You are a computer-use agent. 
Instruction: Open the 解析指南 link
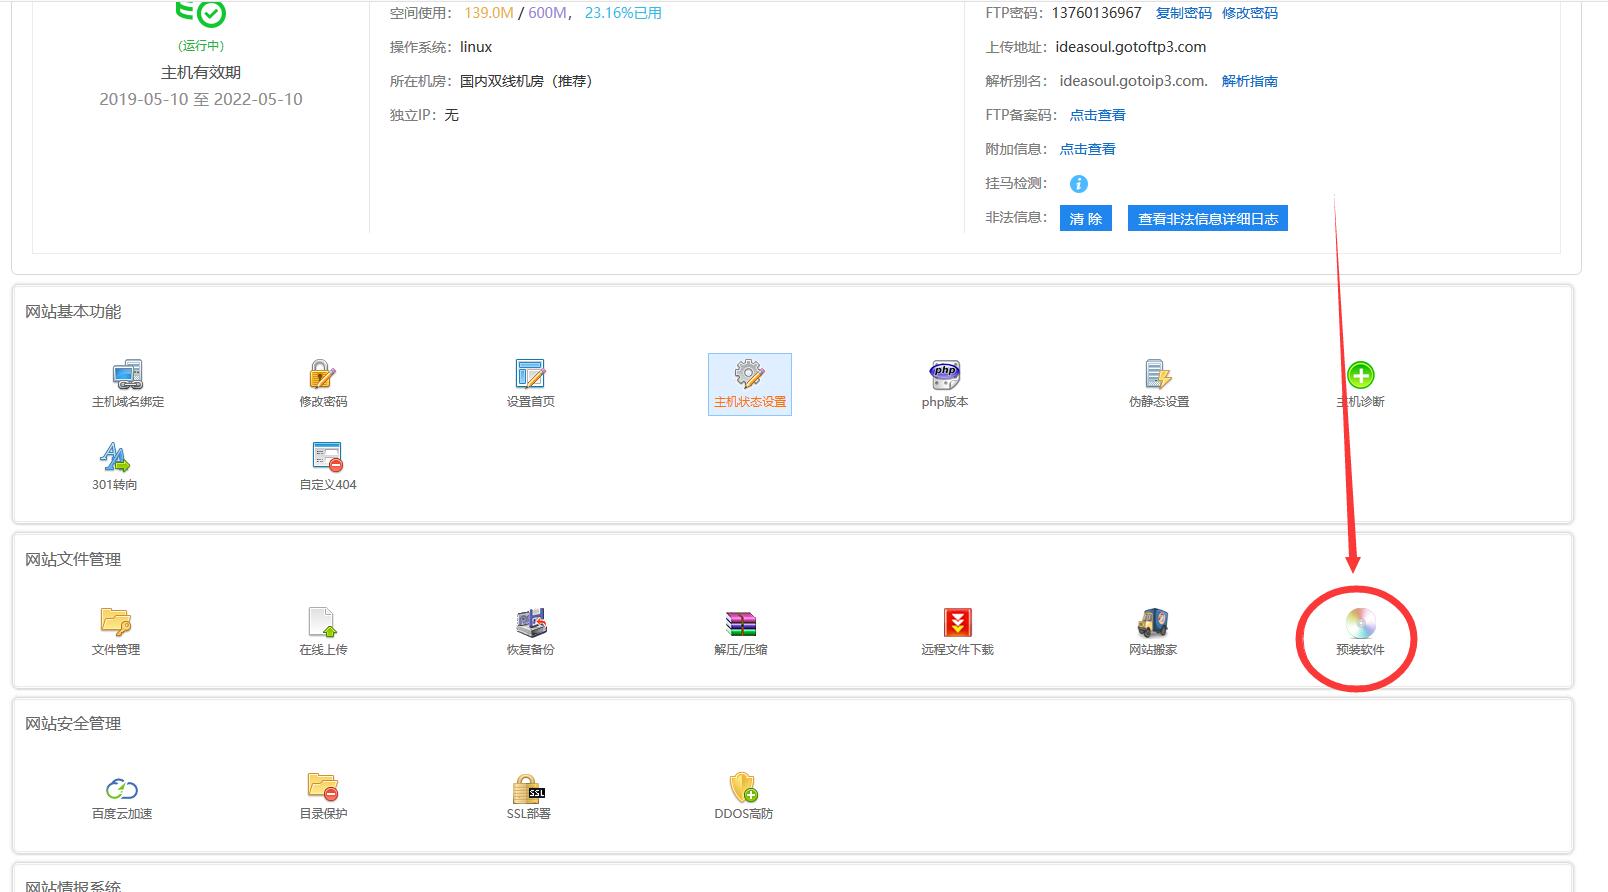pos(1250,81)
